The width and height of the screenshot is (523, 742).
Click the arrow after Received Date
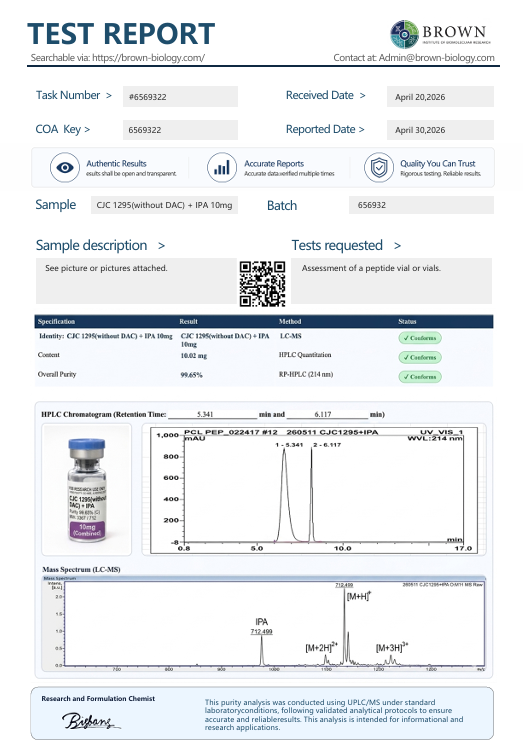pyautogui.click(x=363, y=96)
